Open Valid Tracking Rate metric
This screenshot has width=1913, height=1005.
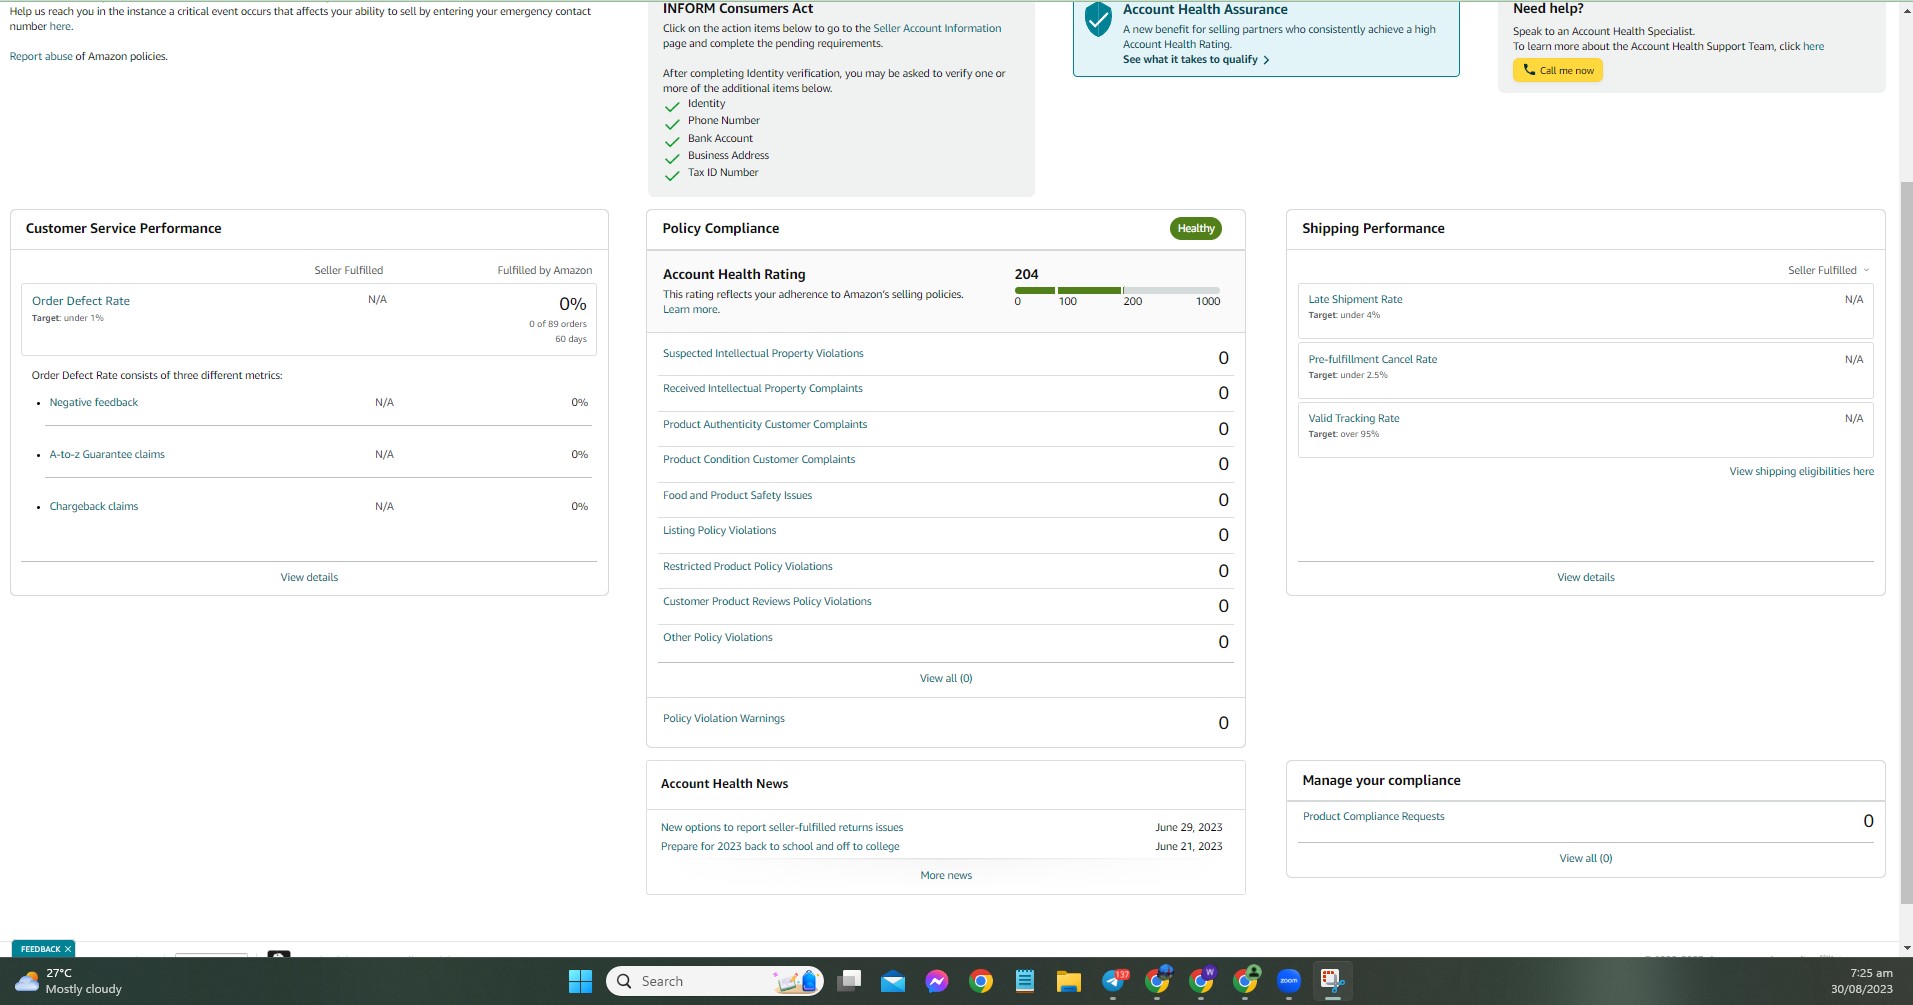tap(1353, 418)
